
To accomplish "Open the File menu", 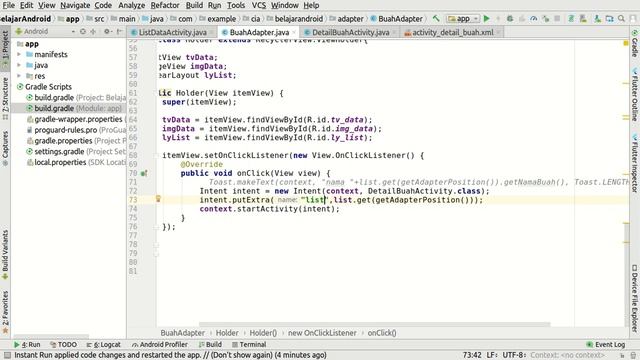I will [x=9, y=5].
